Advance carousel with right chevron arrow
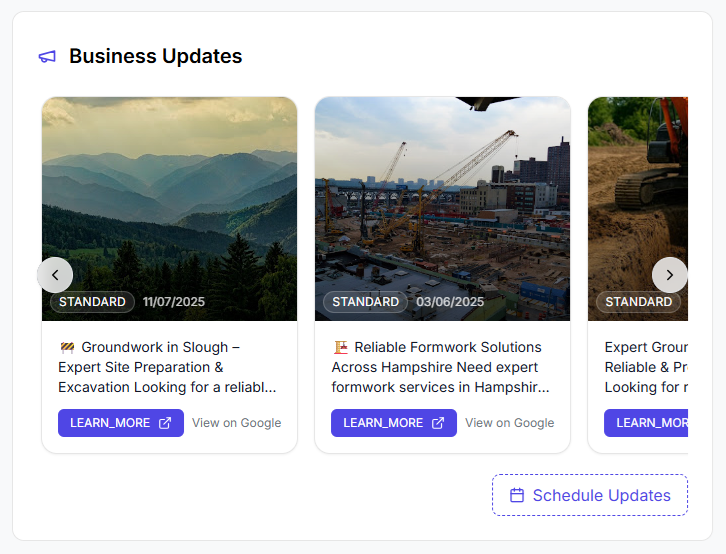The height and width of the screenshot is (554, 726). click(x=670, y=275)
